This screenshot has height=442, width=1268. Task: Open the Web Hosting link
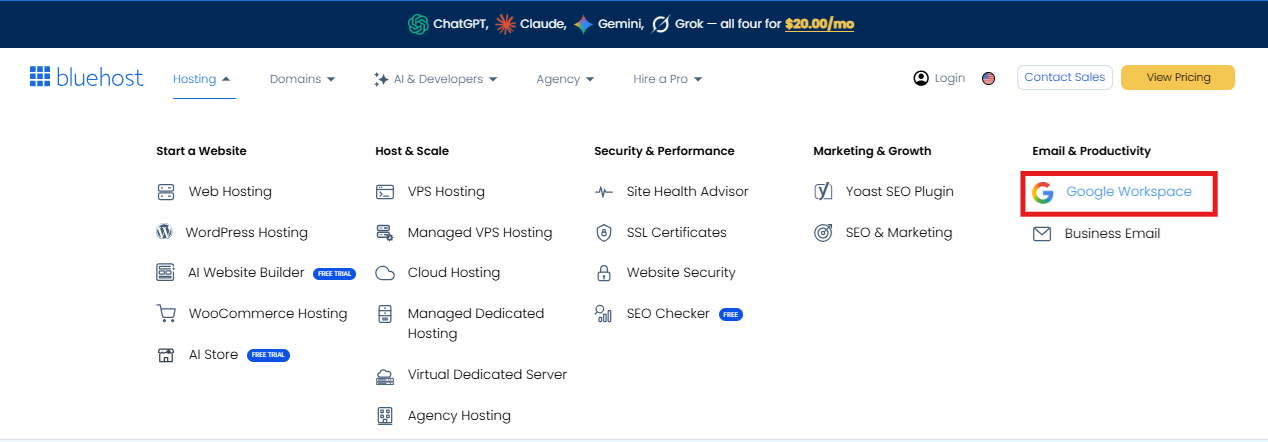[x=230, y=192]
